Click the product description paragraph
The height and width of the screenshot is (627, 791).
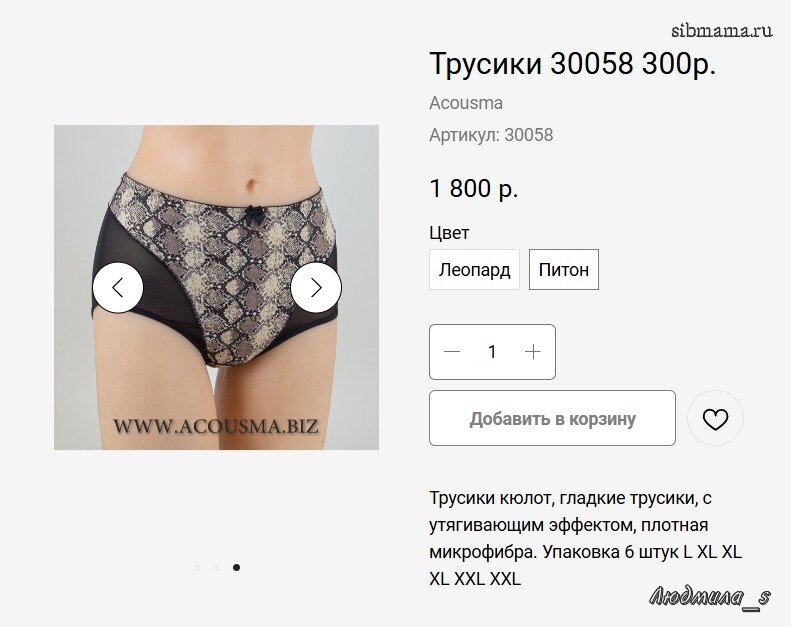[x=586, y=538]
